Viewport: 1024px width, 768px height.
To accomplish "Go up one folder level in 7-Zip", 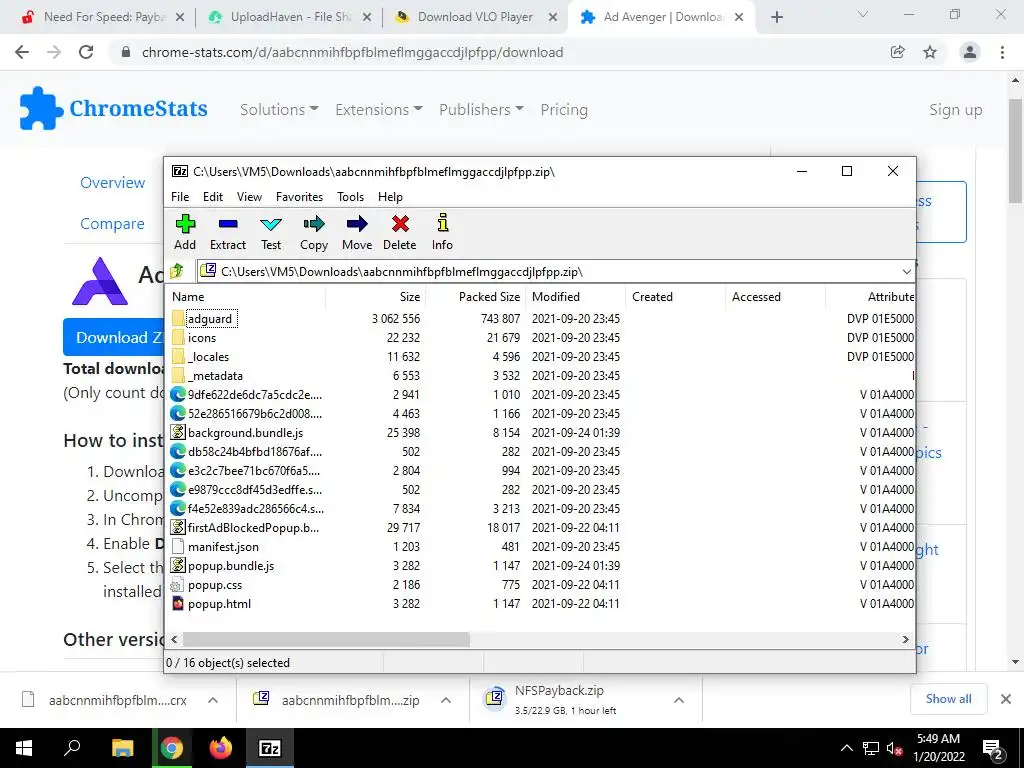I will [176, 270].
